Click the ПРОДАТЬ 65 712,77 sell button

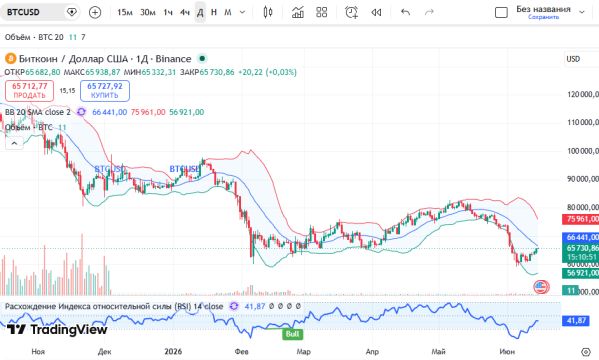[29, 91]
